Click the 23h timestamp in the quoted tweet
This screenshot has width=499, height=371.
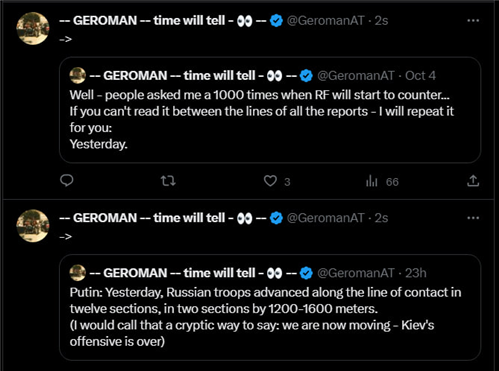point(416,273)
